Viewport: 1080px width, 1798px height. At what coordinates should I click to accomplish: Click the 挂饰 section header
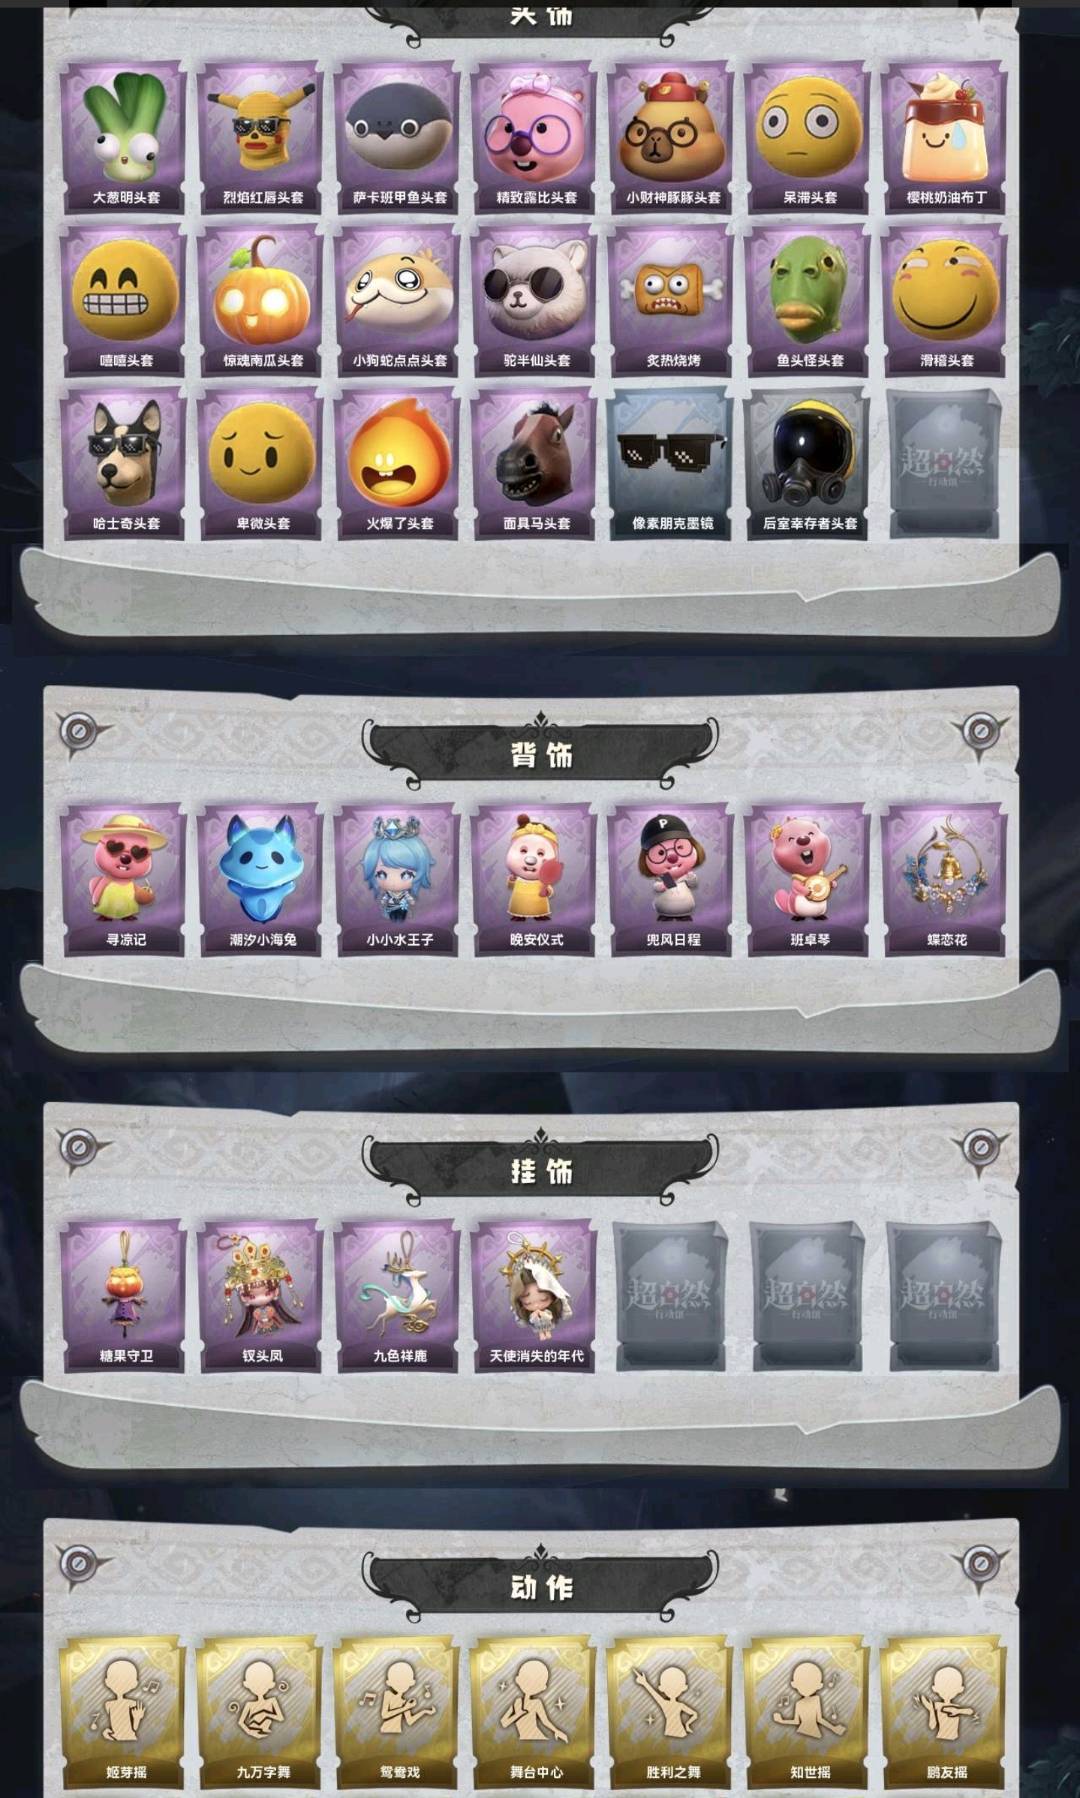tap(540, 1169)
